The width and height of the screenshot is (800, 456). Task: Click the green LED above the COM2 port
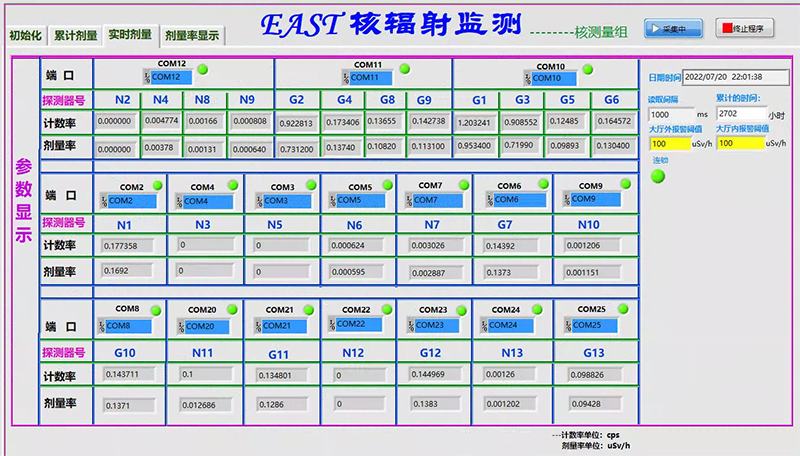158,185
